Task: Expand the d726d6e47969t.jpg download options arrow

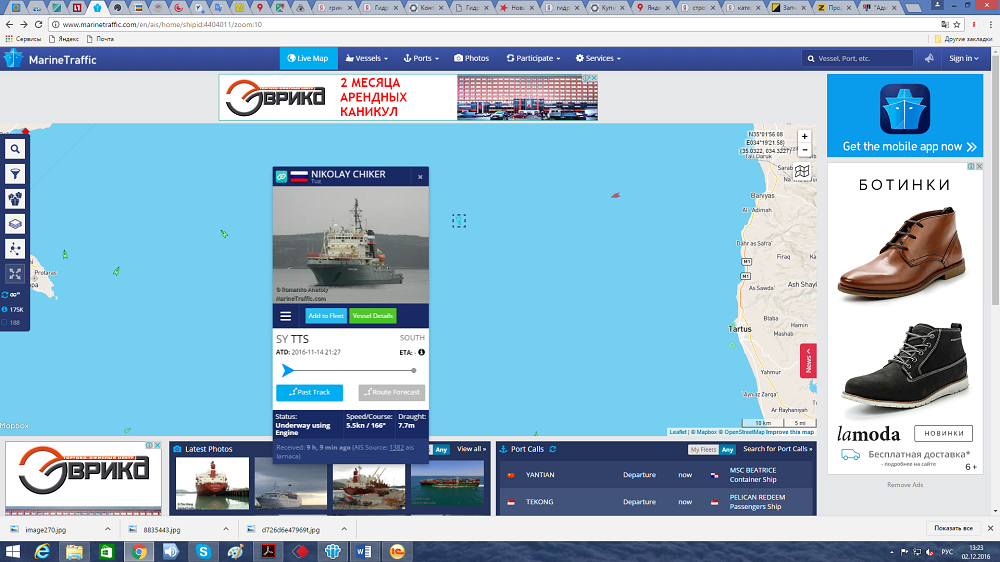Action: [x=344, y=529]
